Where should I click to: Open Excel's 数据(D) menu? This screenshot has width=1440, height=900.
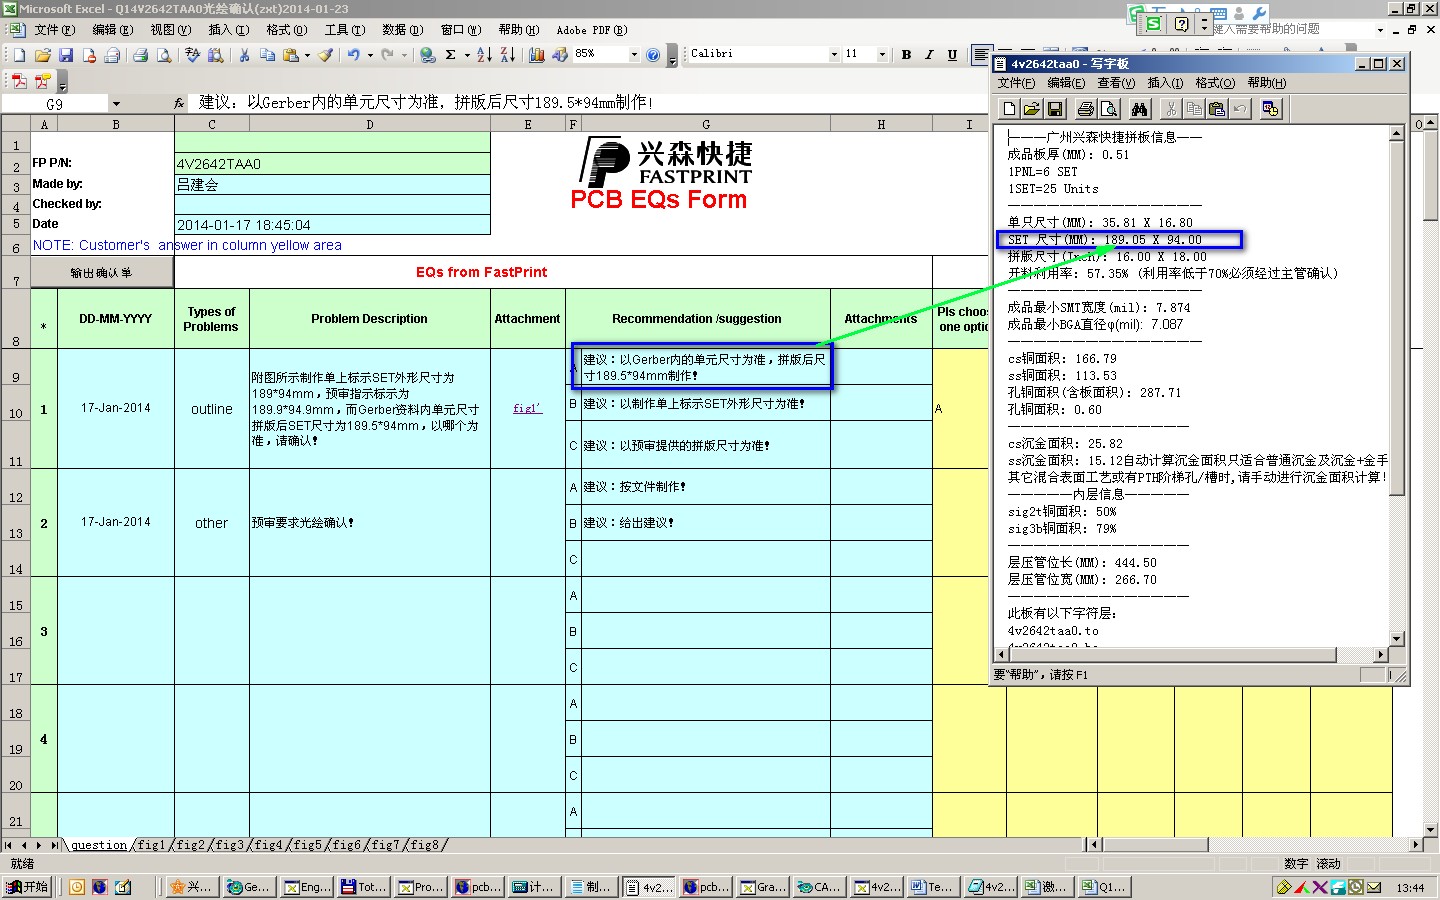tap(403, 30)
